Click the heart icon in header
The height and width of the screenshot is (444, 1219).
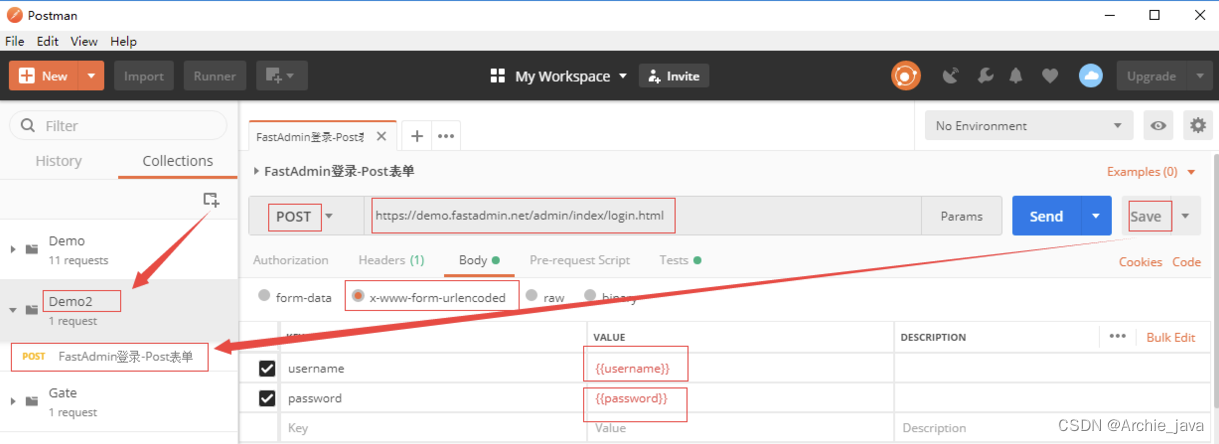tap(1049, 76)
